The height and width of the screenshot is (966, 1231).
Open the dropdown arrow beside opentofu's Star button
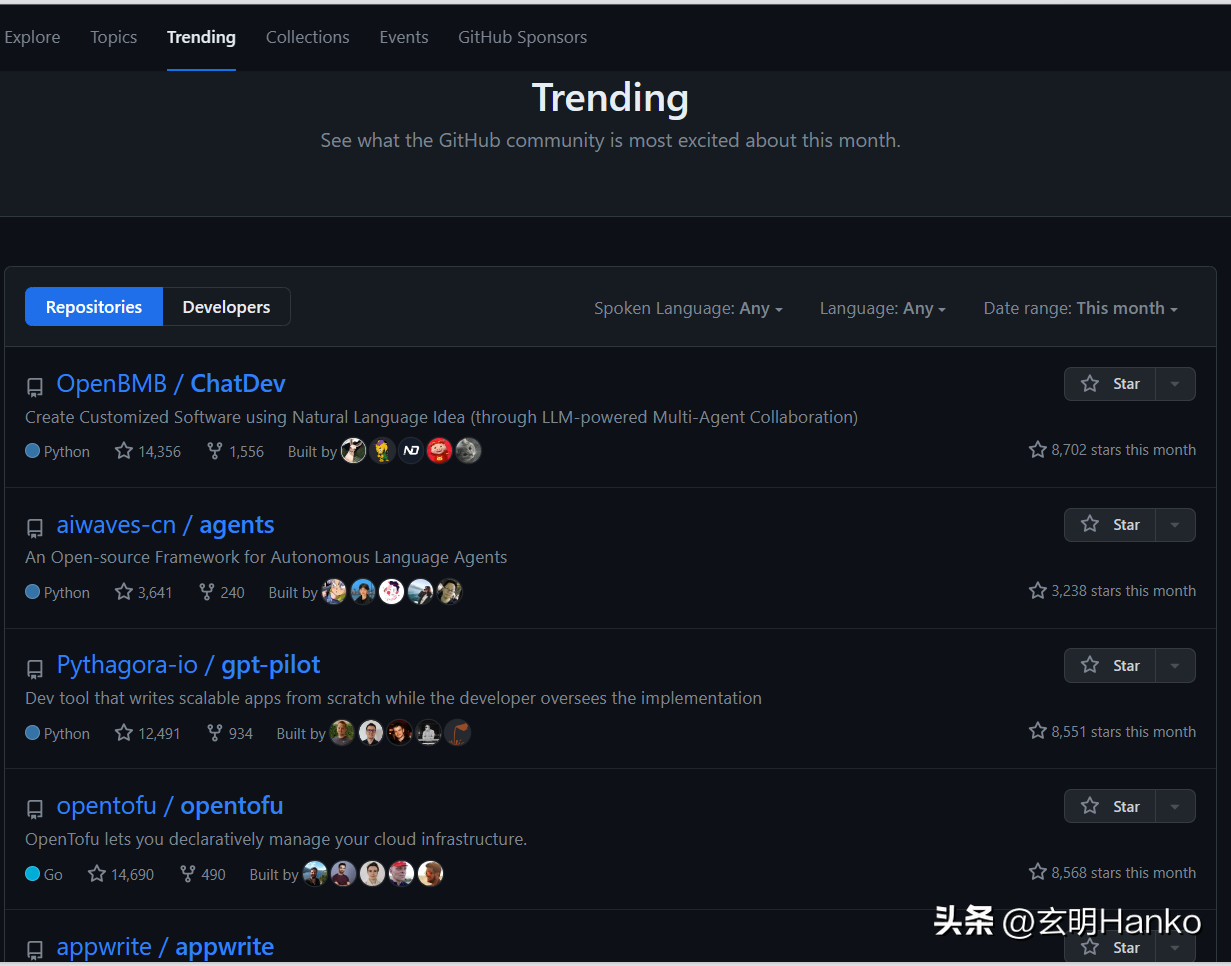pyautogui.click(x=1175, y=807)
